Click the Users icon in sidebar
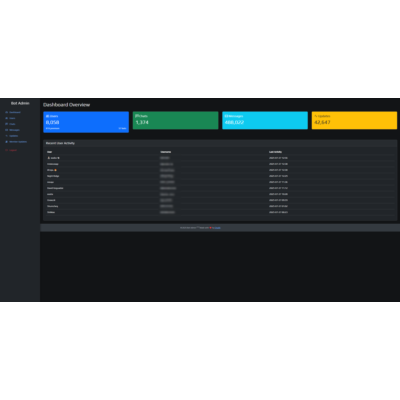Viewport: 400px width, 400px height. (7, 118)
